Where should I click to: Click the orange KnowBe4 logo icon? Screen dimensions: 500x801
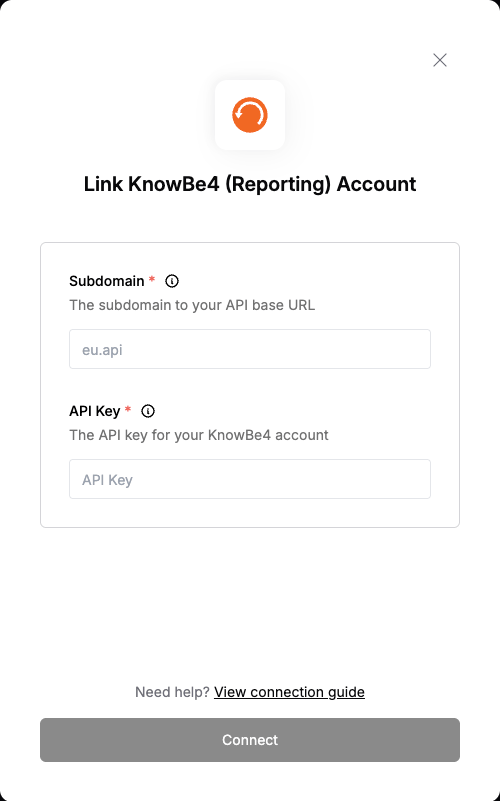(x=250, y=115)
